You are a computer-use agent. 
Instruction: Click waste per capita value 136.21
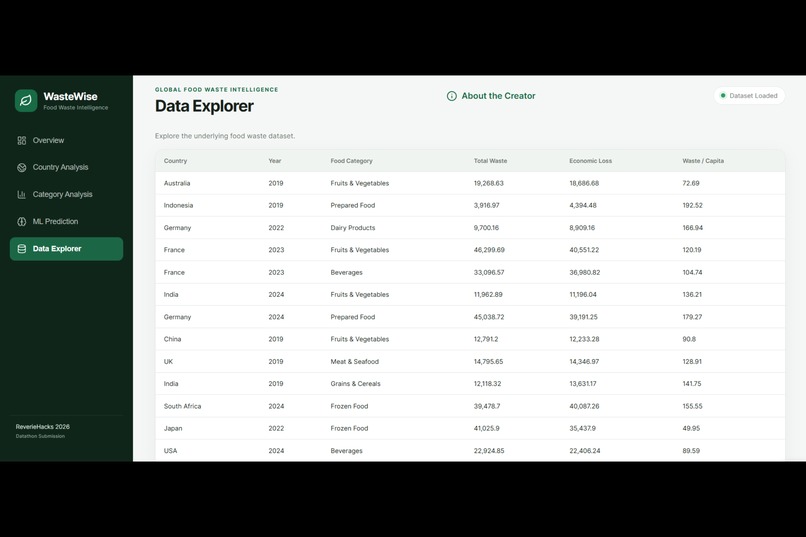pyautogui.click(x=692, y=294)
